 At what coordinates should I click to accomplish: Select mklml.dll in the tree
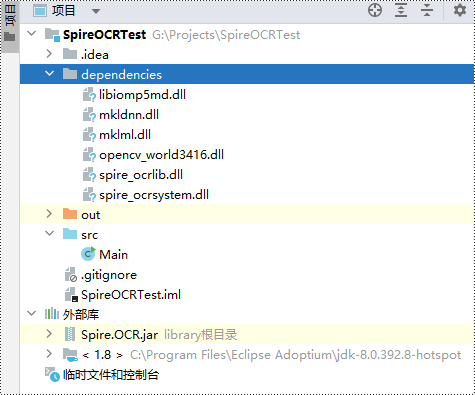click(x=125, y=135)
